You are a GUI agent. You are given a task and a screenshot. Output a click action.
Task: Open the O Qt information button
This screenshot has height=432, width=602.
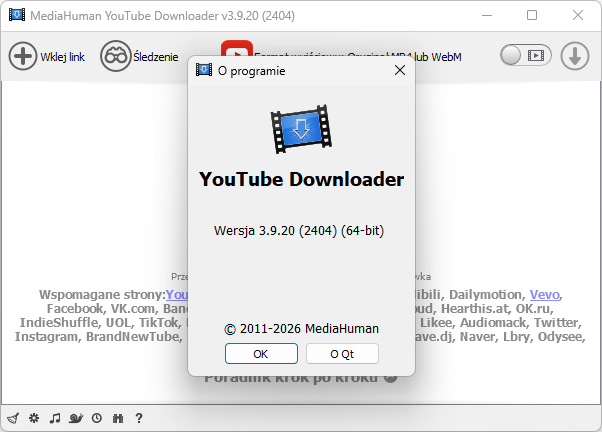[x=342, y=354]
